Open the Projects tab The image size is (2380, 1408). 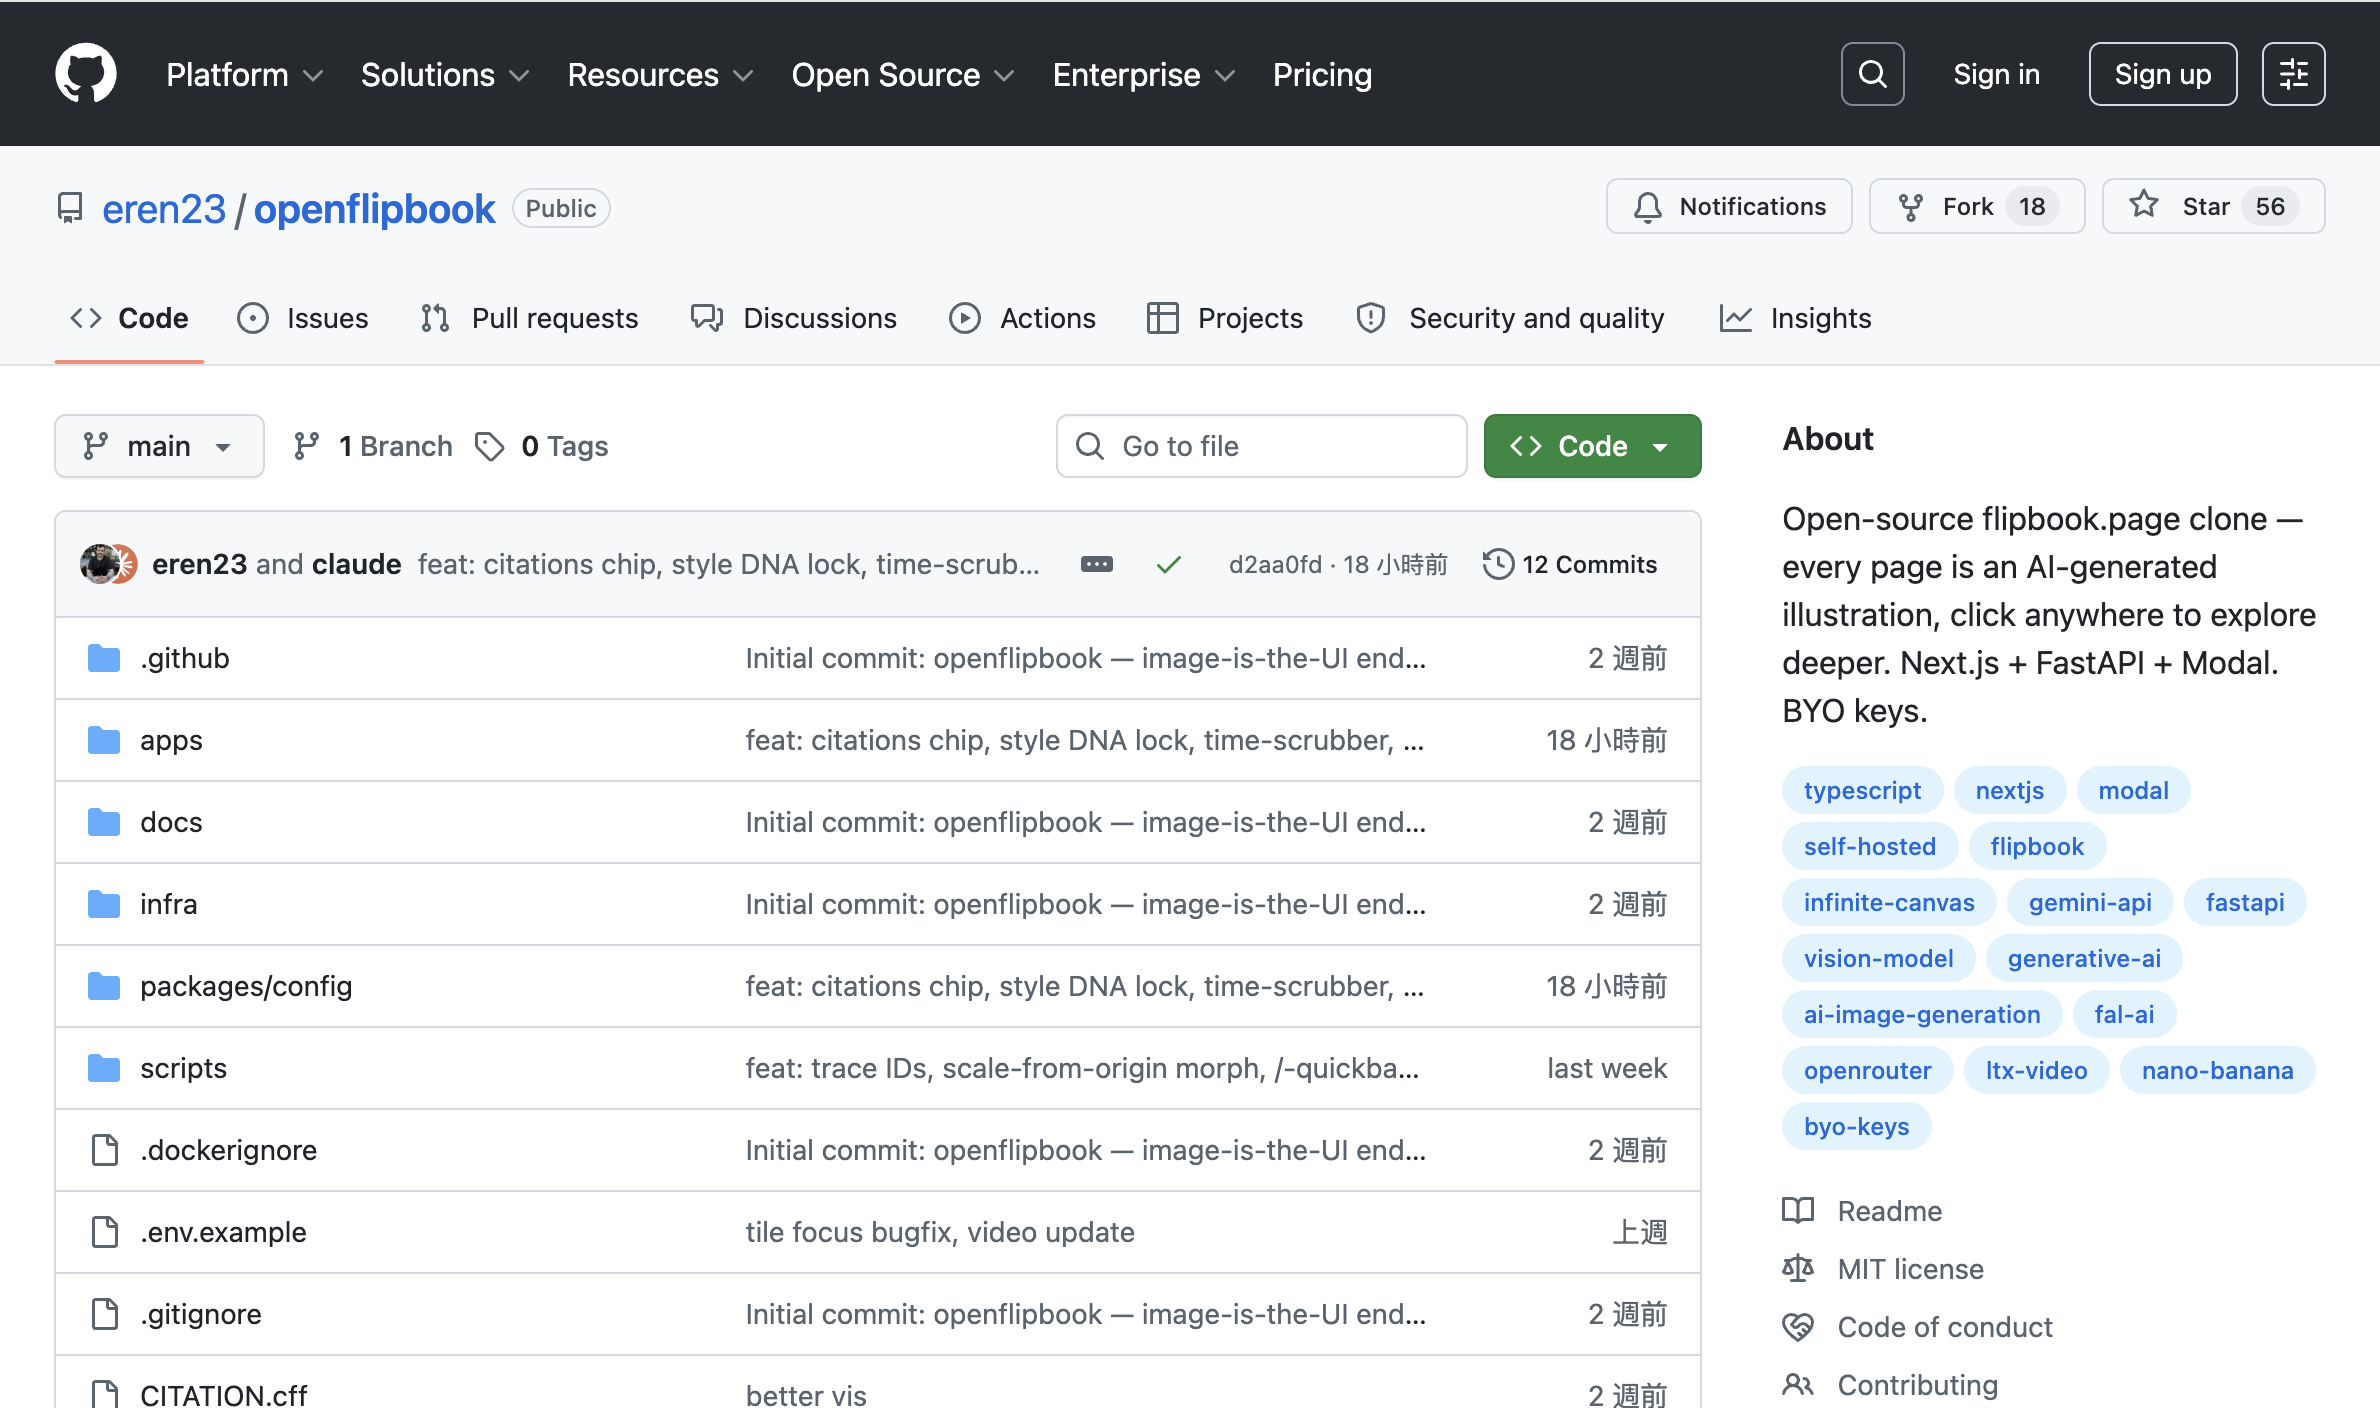1225,318
